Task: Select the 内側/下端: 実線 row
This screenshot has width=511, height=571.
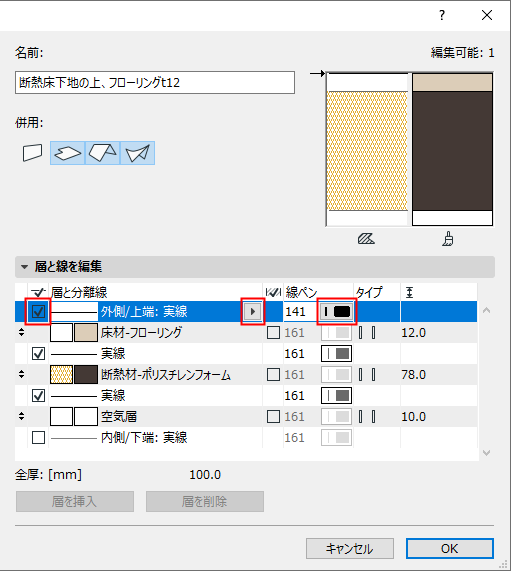Action: (x=246, y=437)
